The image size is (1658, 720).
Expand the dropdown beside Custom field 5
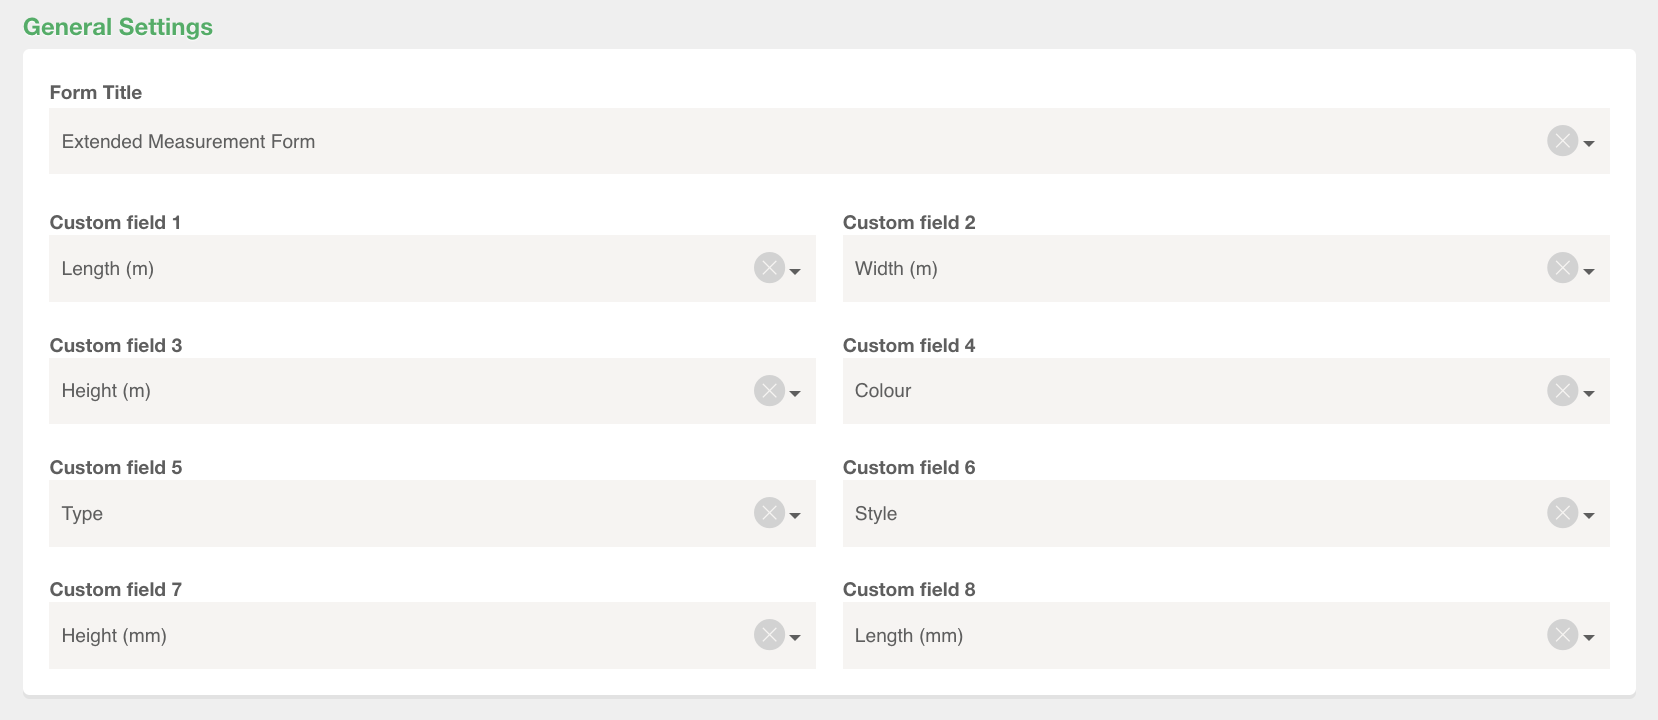795,517
